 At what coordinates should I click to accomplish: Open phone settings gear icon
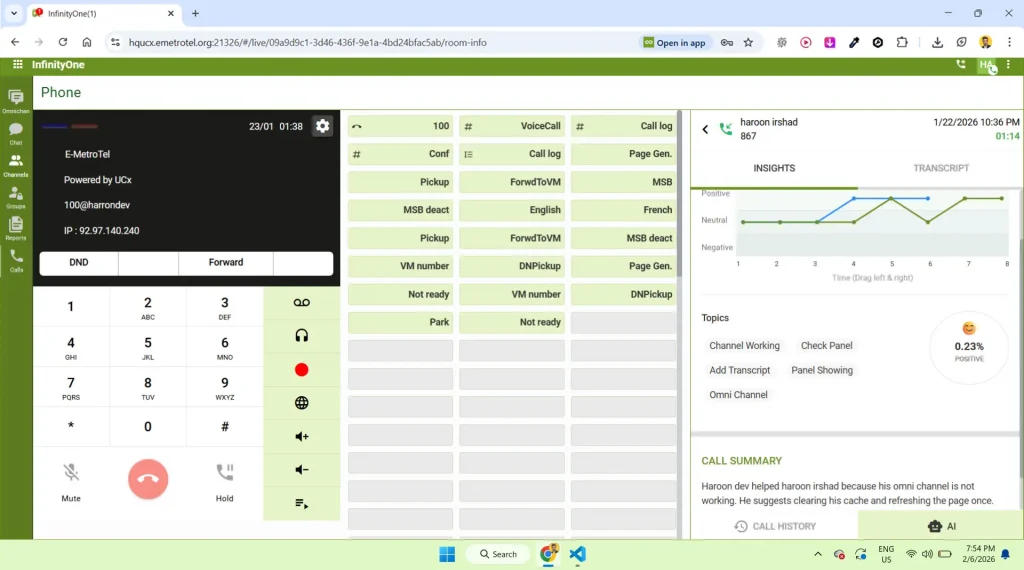click(323, 126)
